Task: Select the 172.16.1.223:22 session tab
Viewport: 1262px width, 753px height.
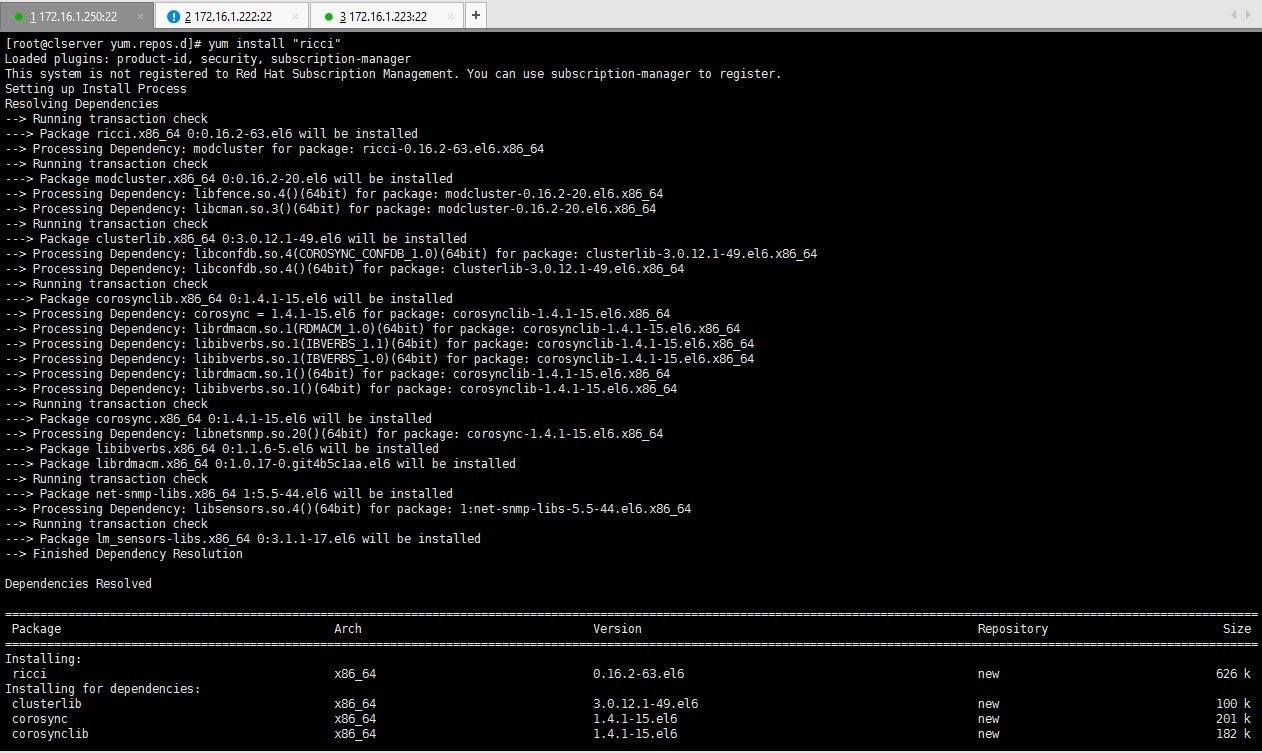Action: [383, 16]
